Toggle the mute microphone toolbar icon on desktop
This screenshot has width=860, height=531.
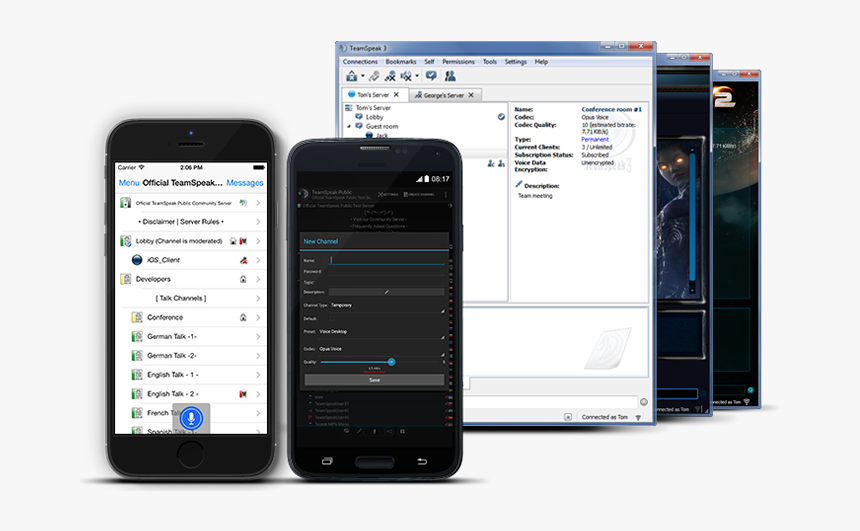click(390, 76)
